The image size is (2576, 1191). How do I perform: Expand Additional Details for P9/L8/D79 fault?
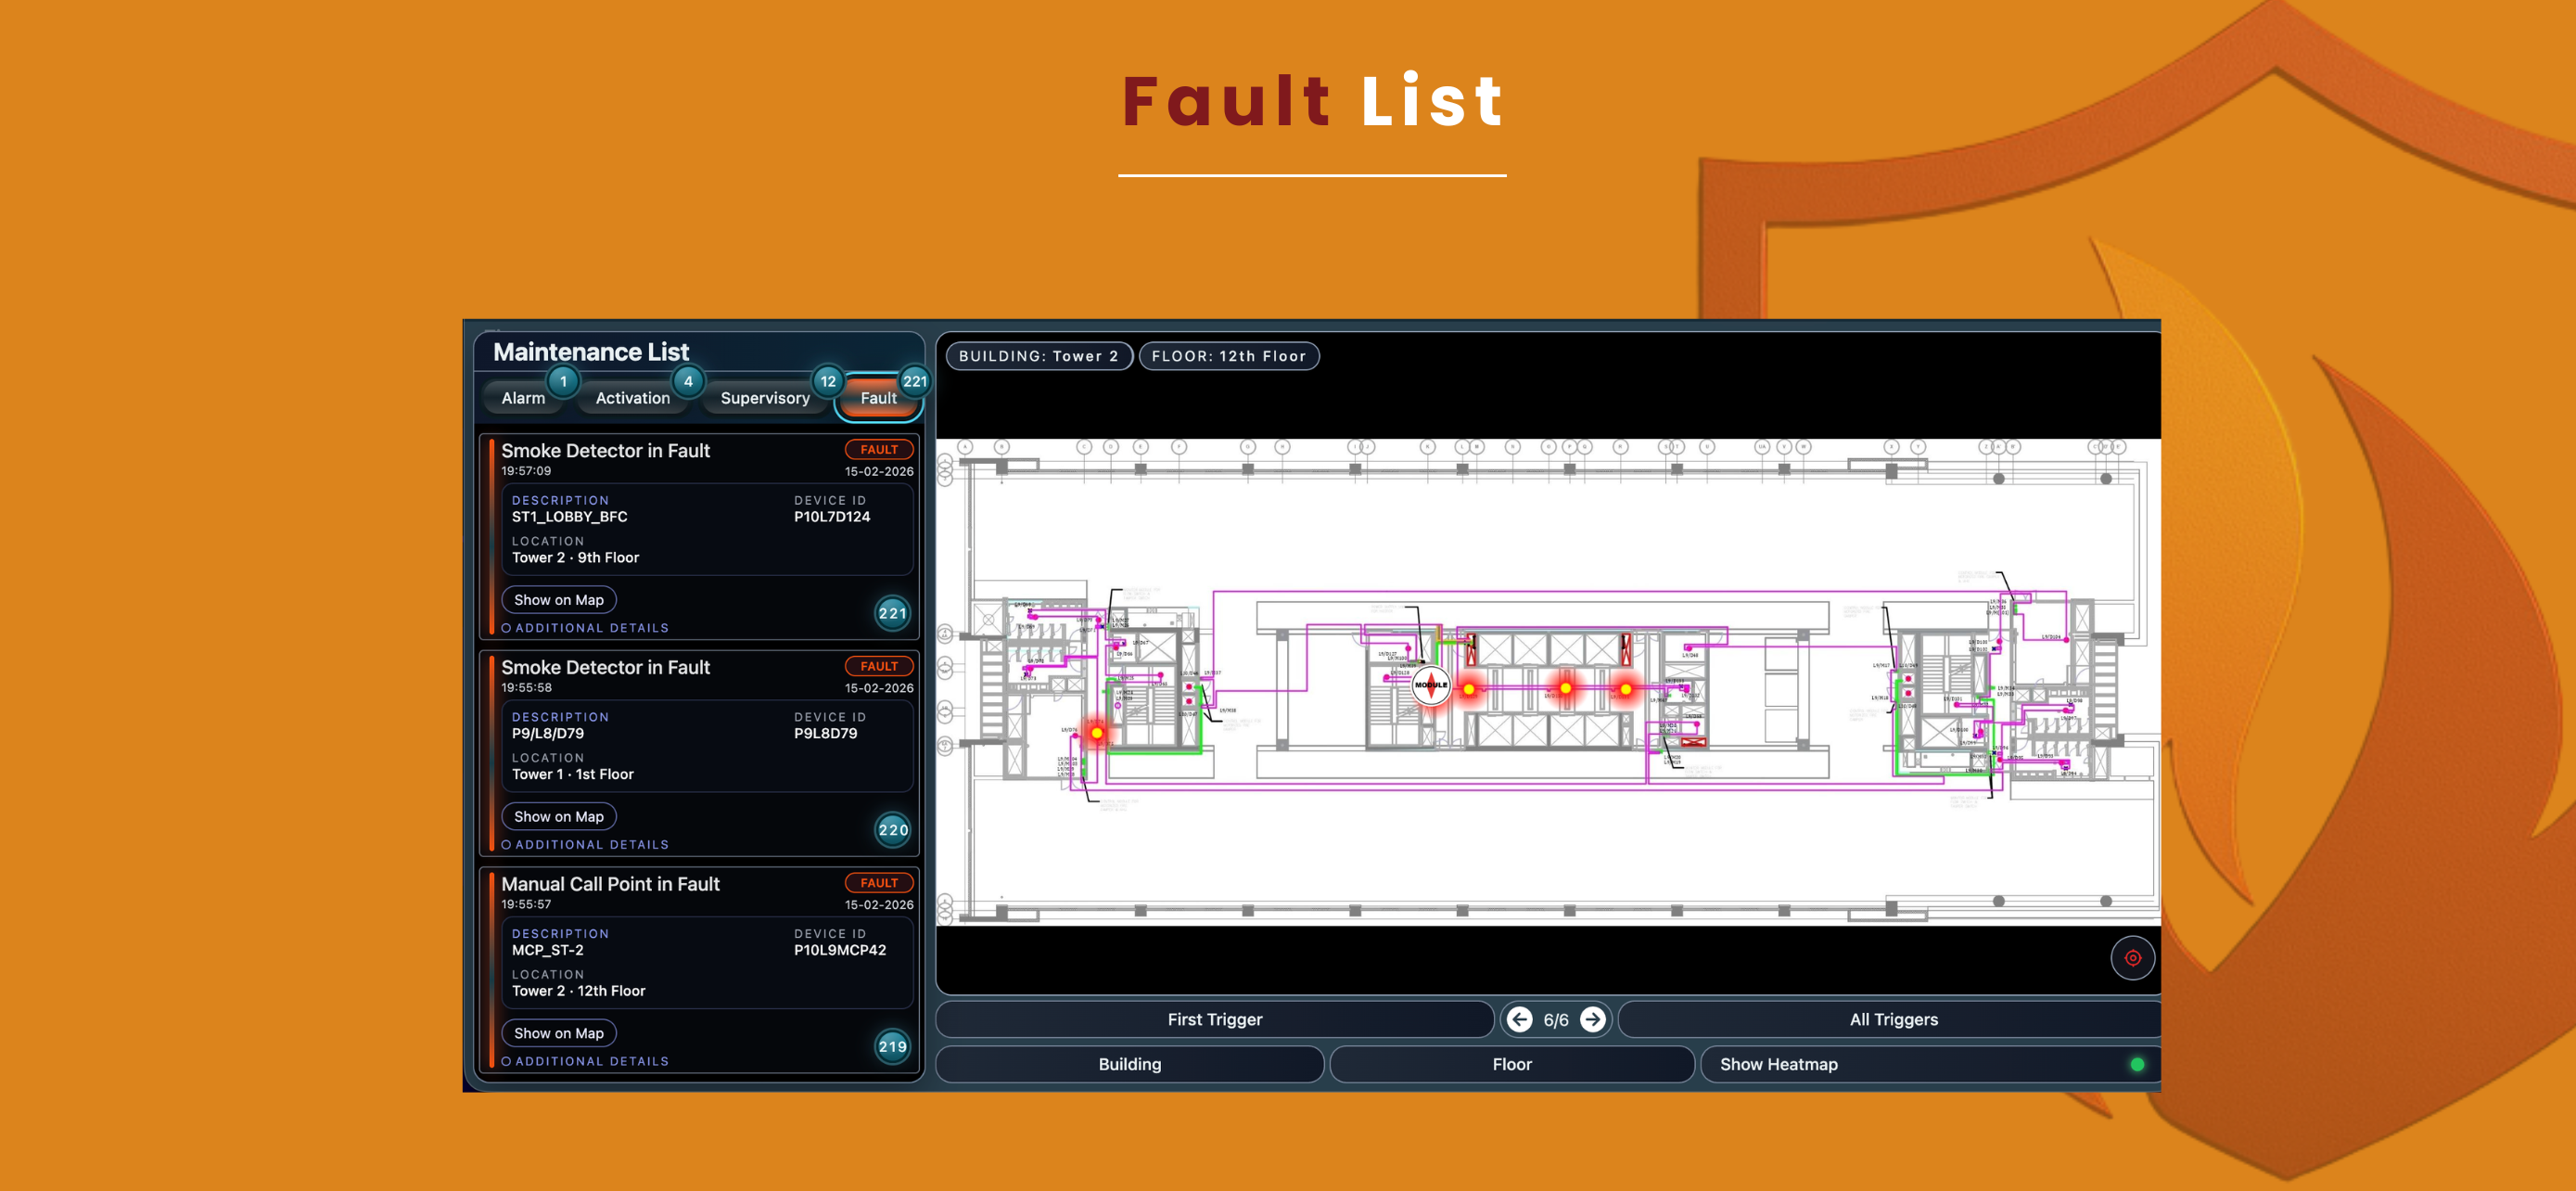pyautogui.click(x=585, y=845)
